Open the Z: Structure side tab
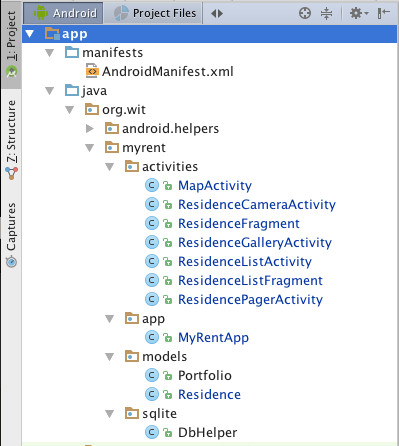 (11, 140)
